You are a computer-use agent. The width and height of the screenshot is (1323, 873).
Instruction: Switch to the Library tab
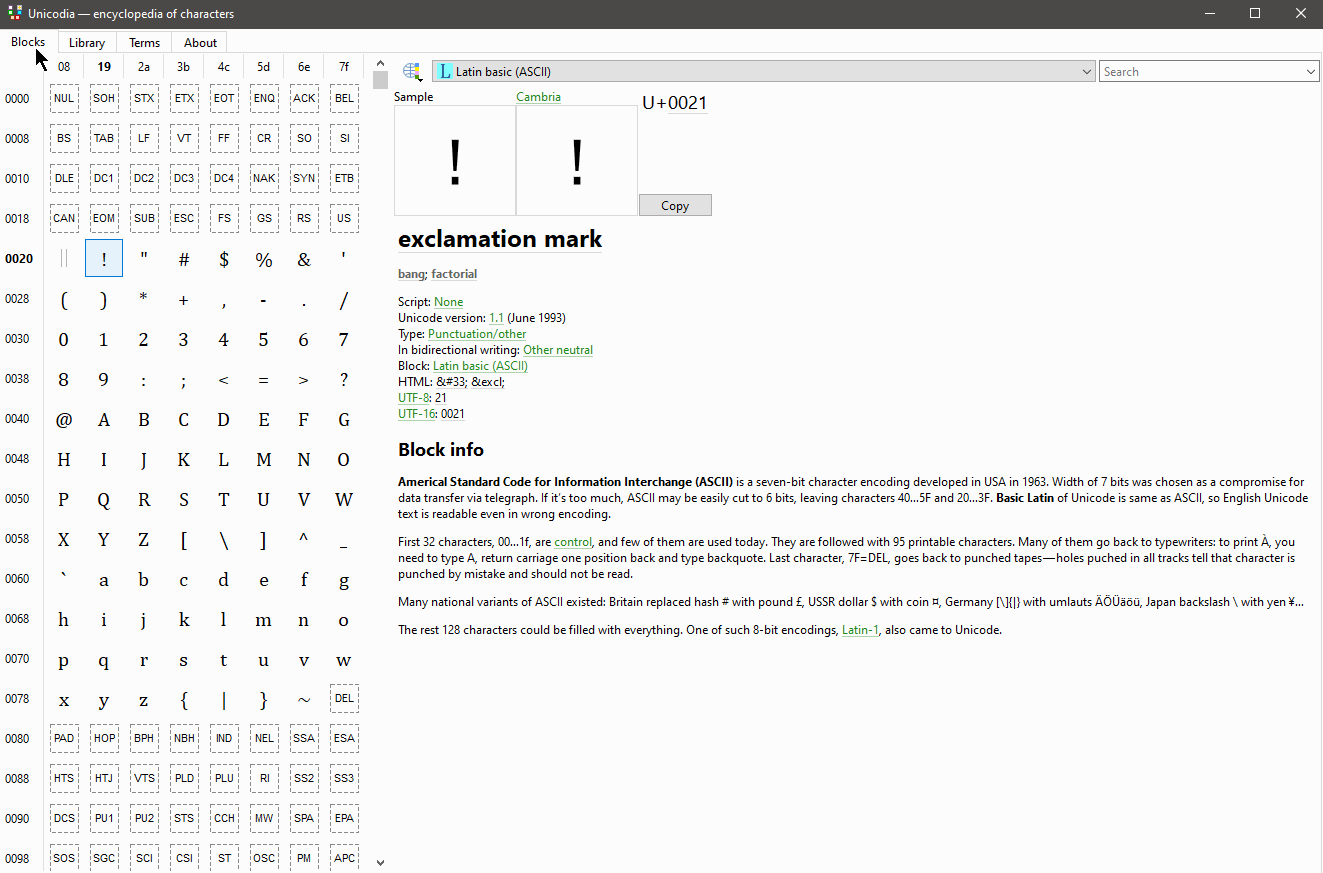pyautogui.click(x=87, y=43)
